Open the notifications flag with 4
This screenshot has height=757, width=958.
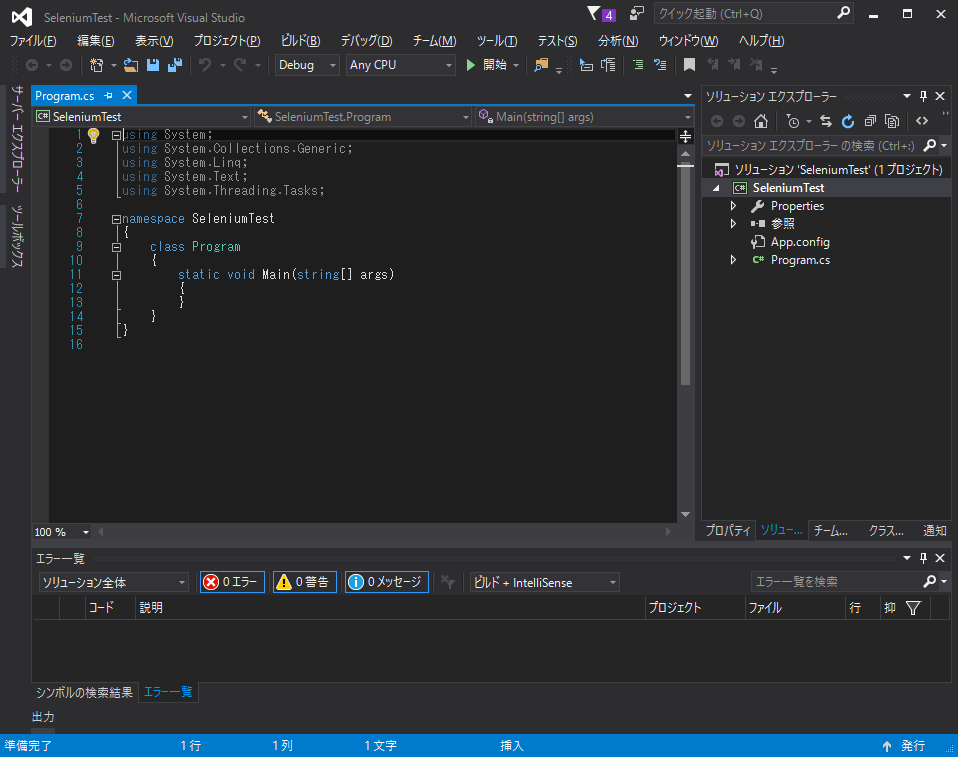[601, 14]
